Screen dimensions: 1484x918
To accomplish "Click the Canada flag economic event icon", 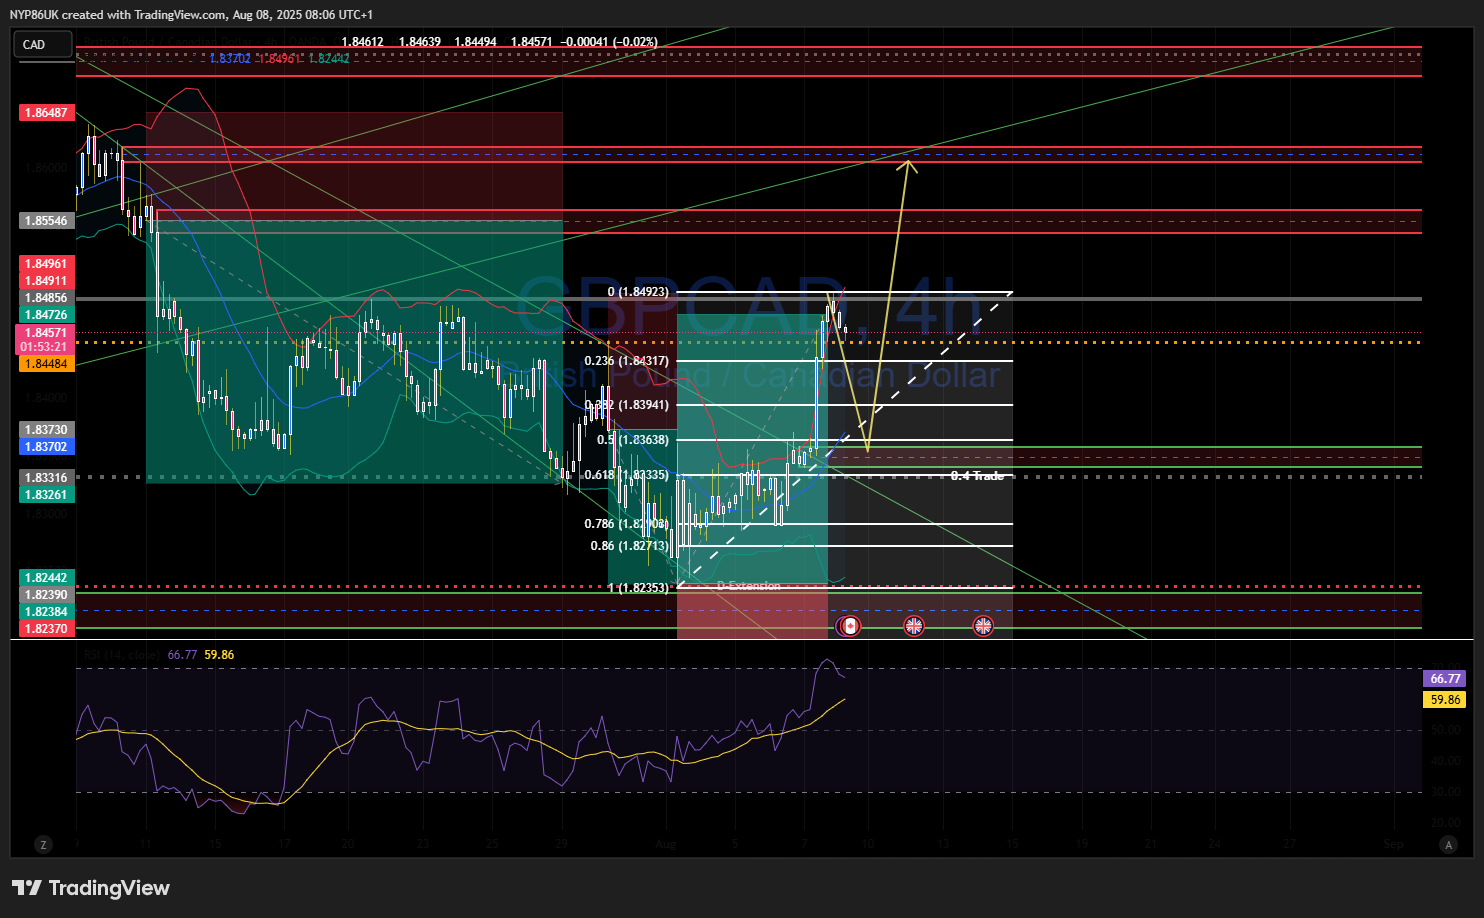I will pos(849,626).
